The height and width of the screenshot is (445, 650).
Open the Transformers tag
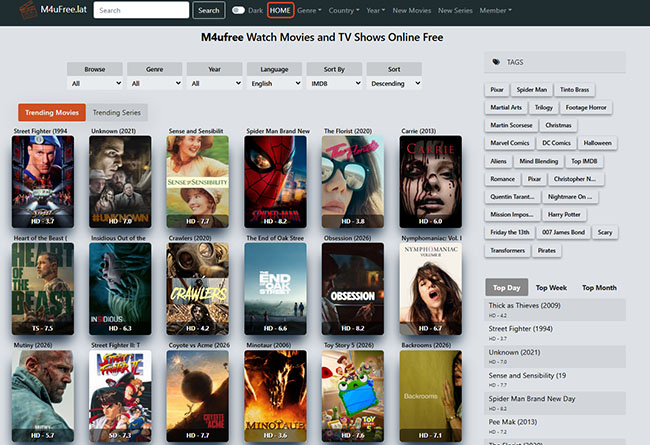click(x=507, y=250)
